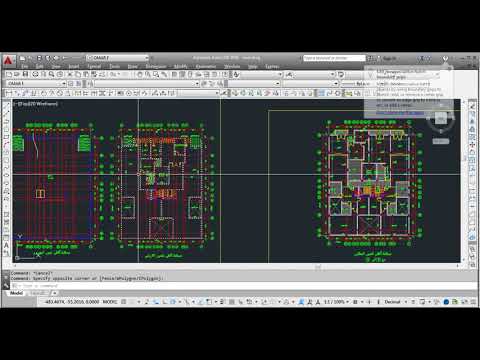The image size is (480, 360).
Task: Toggle the Annotation Monitor plus icon
Action: click(x=369, y=302)
